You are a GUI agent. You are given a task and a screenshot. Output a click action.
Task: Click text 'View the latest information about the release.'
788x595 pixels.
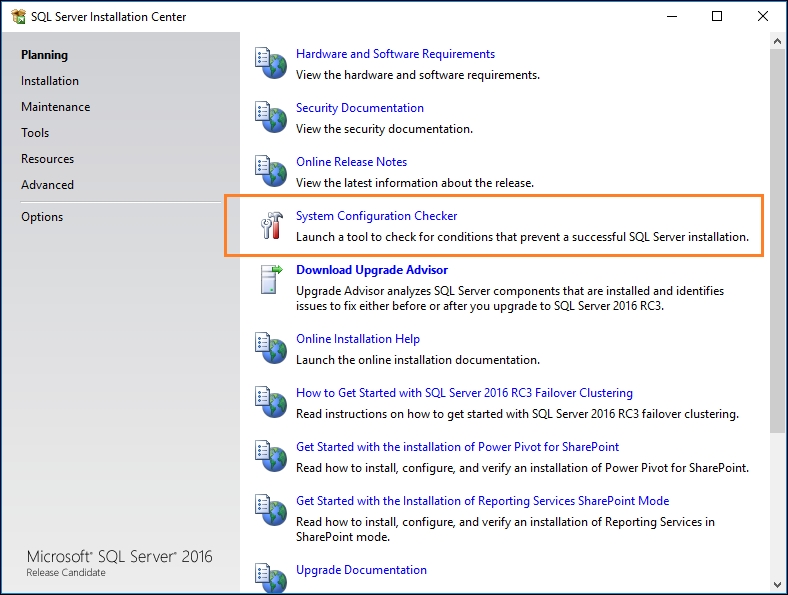click(415, 183)
